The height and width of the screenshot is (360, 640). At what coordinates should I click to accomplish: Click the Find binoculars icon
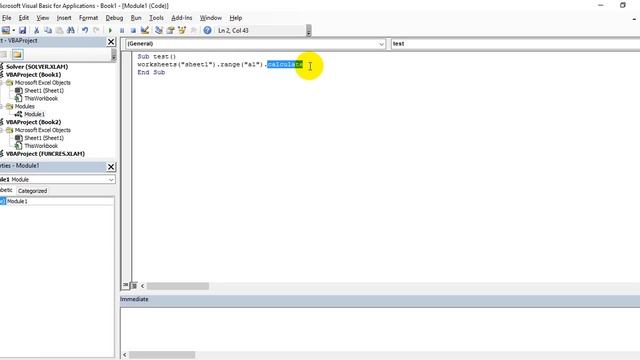(x=71, y=30)
